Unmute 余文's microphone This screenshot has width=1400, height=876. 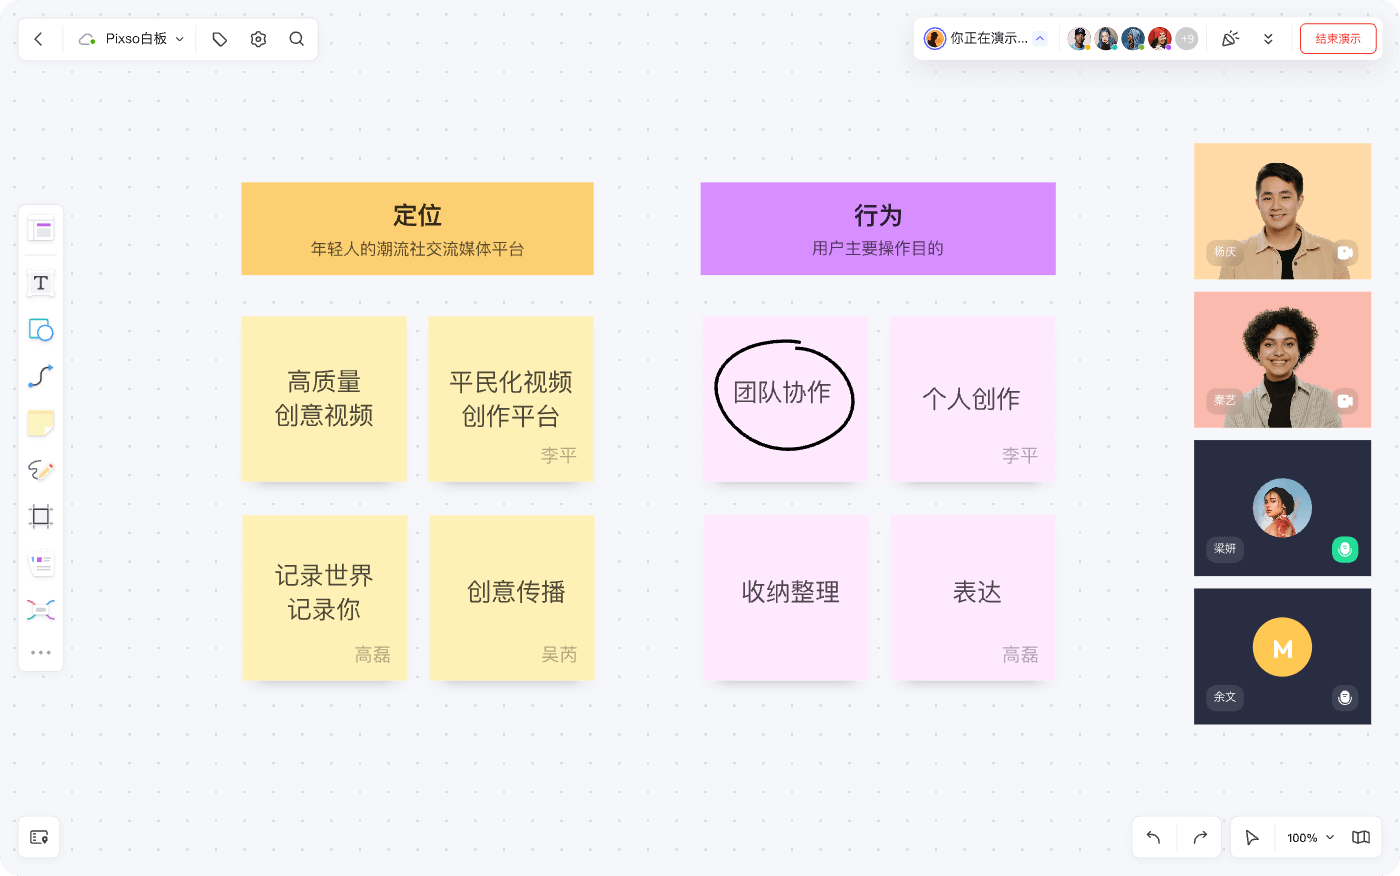point(1344,697)
